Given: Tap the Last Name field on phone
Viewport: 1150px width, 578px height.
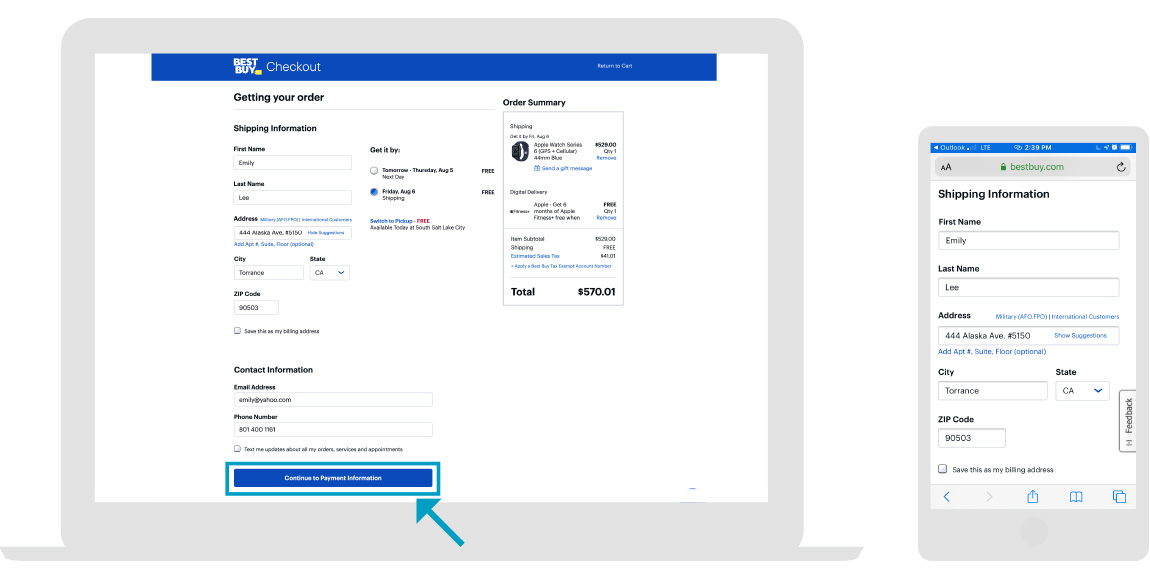Looking at the screenshot, I should [1028, 288].
